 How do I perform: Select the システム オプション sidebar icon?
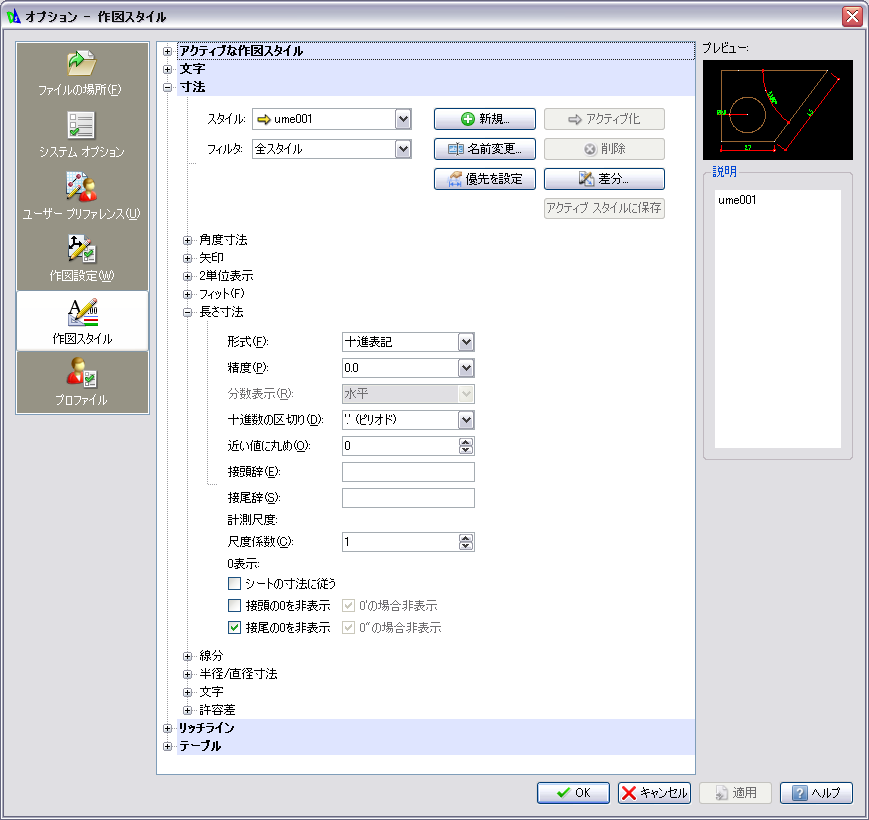[81, 135]
